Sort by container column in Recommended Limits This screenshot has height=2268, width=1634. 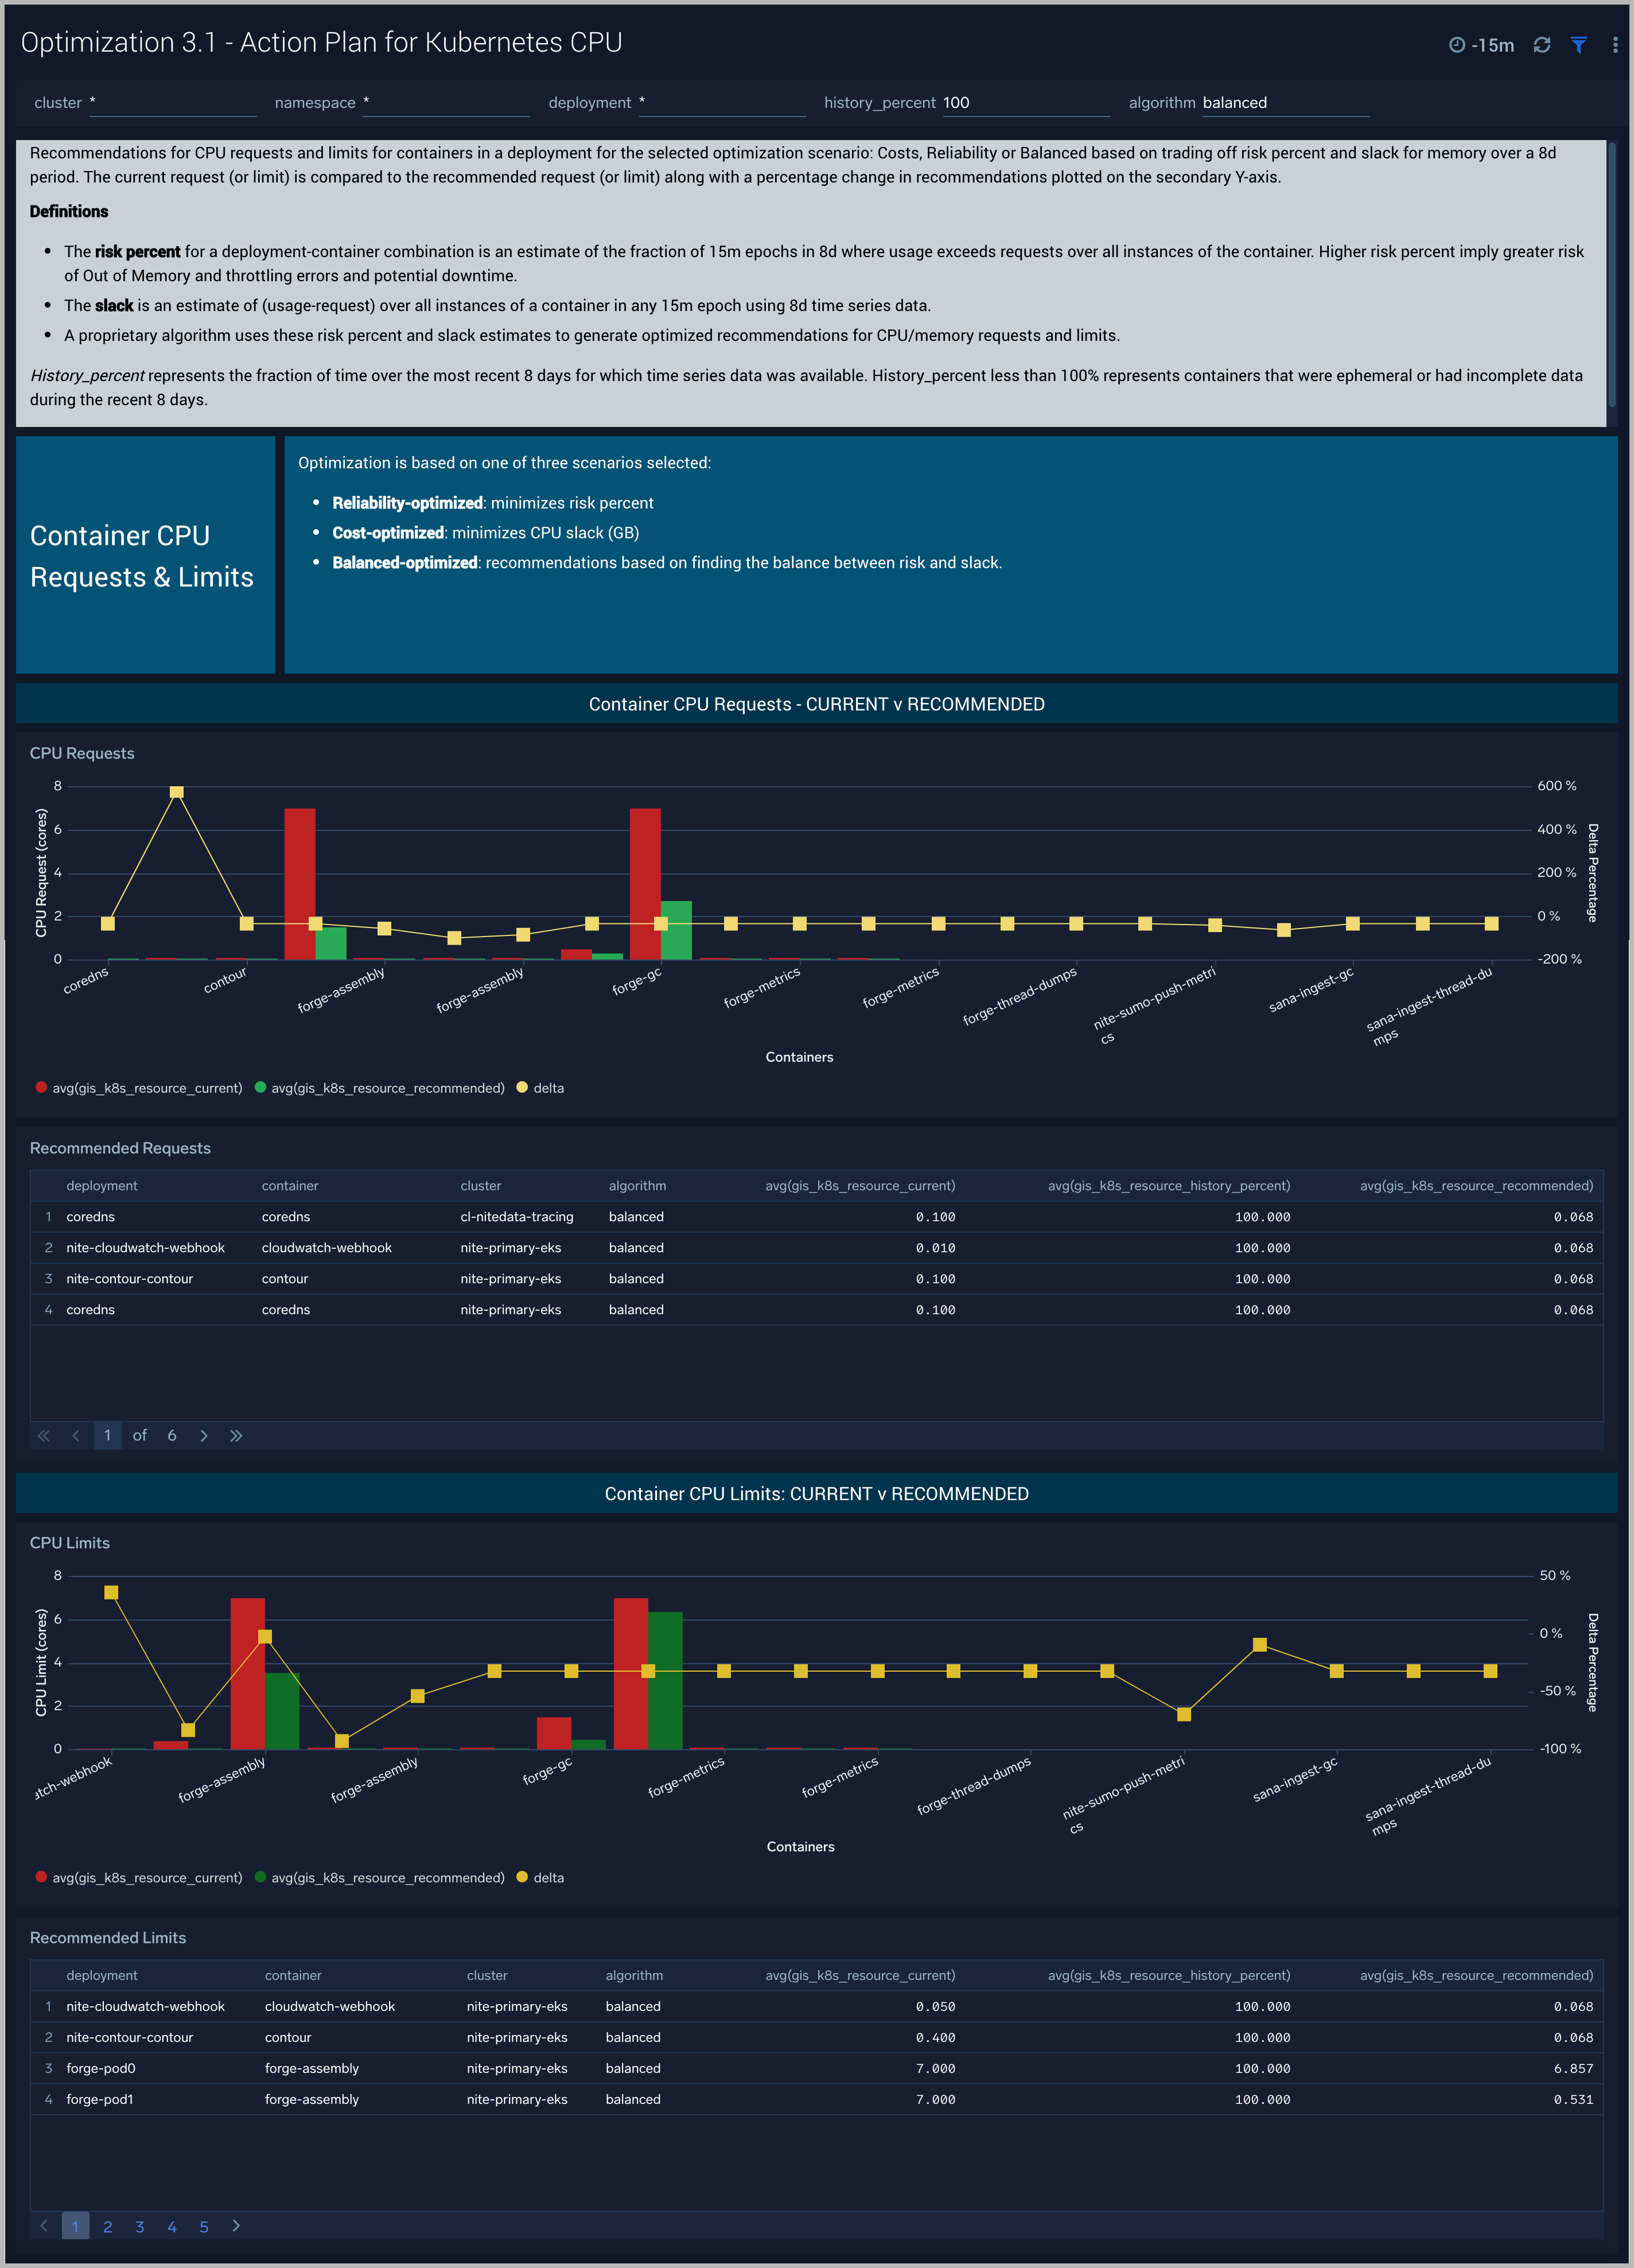(293, 1975)
